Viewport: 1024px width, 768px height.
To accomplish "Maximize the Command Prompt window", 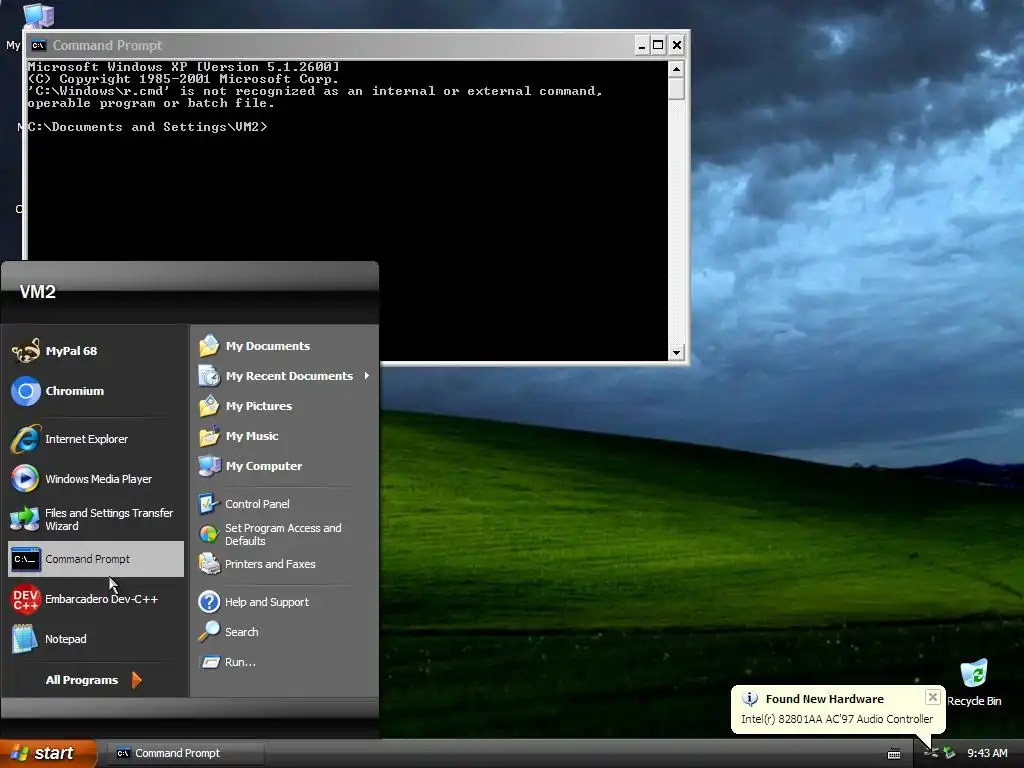I will [658, 45].
